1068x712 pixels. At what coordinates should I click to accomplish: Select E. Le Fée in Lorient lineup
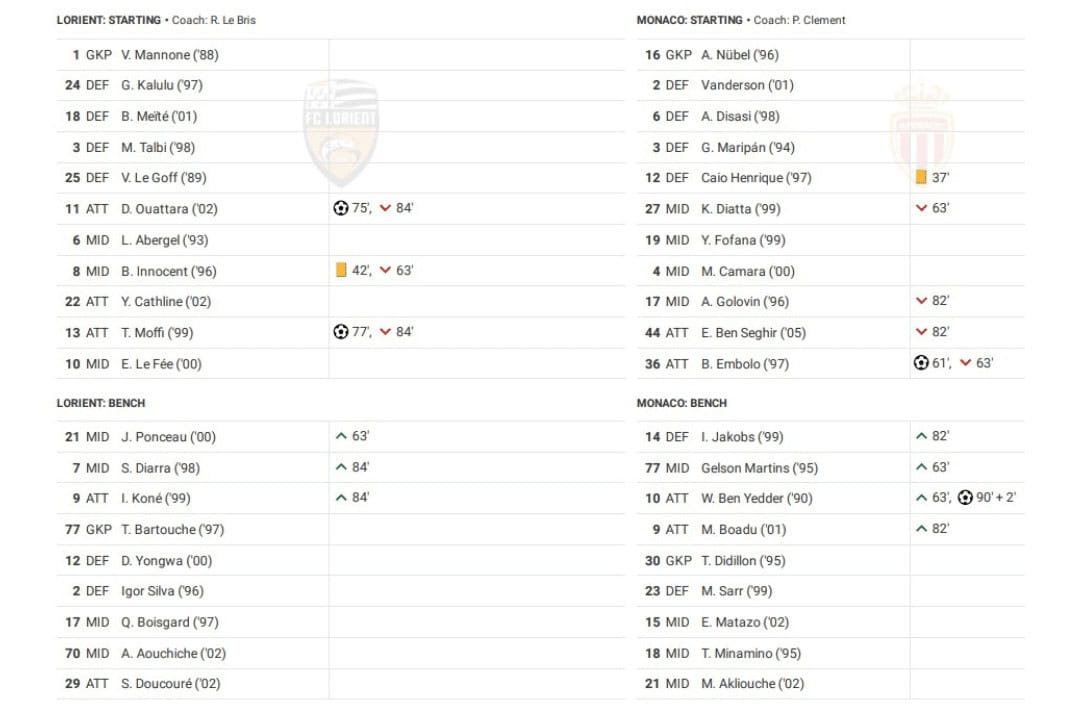[161, 364]
